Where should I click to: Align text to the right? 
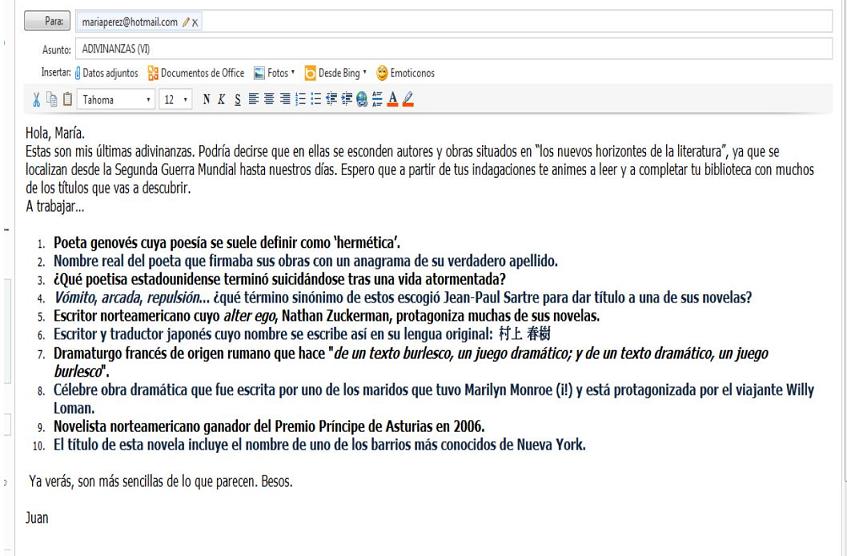pos(285,99)
